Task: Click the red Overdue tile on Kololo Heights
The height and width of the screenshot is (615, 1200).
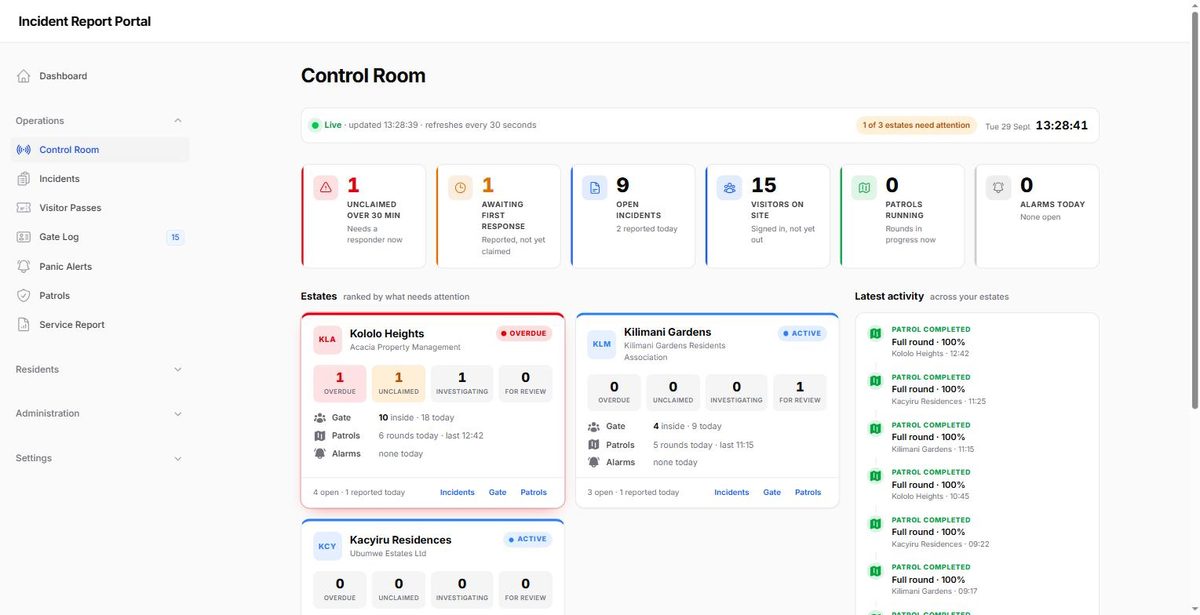Action: [340, 384]
